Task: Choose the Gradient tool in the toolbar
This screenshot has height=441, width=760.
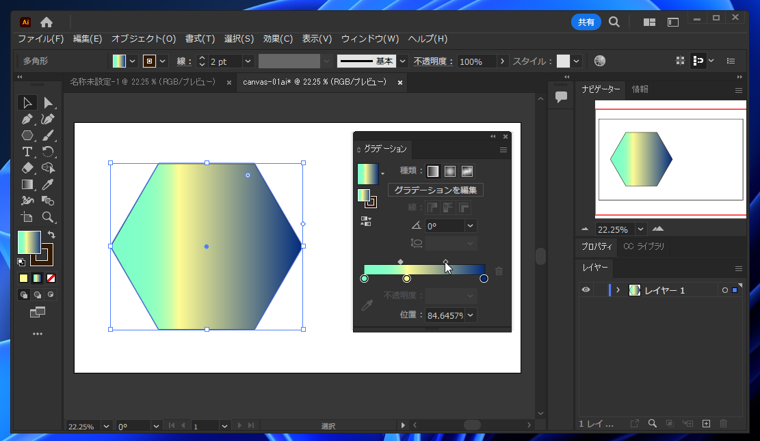Action: pyautogui.click(x=27, y=184)
